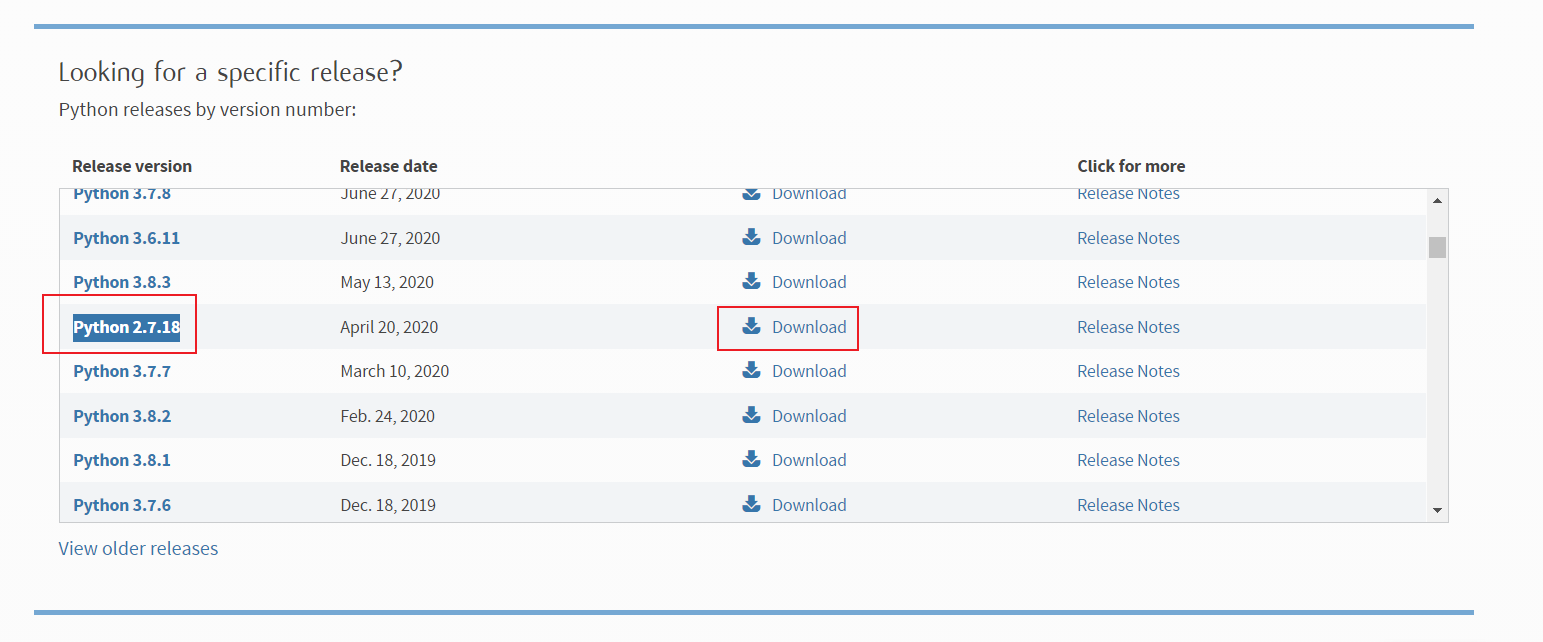Open the Python 3.8.3 release link

point(122,282)
